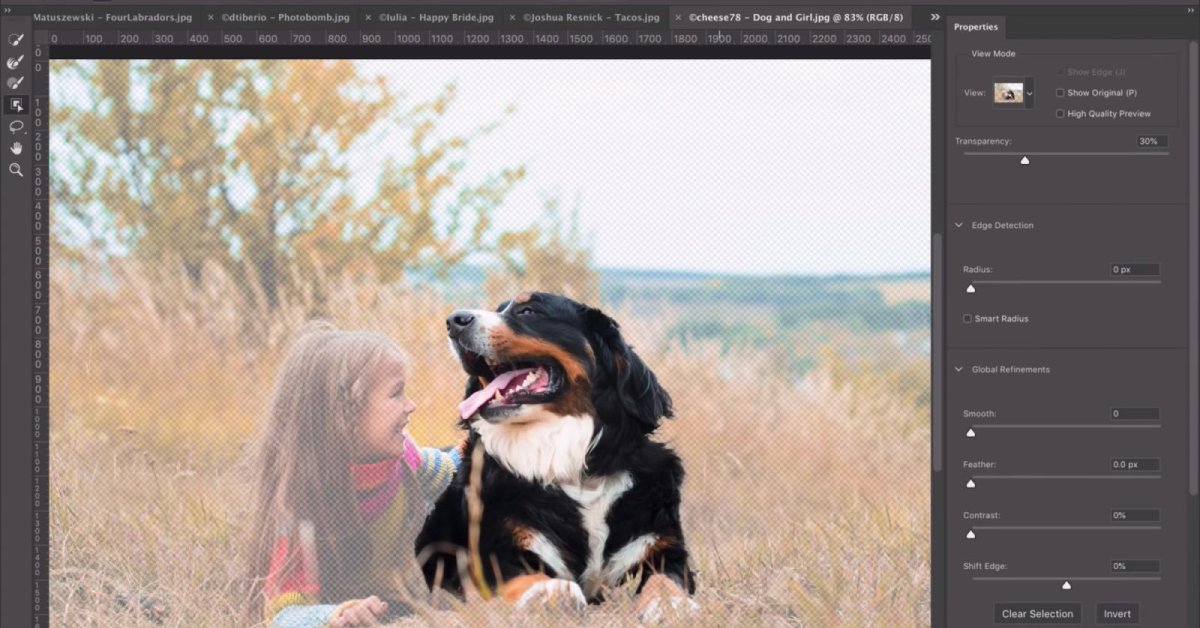
Task: Switch to the Photobomb.jpg tab
Action: click(x=285, y=18)
